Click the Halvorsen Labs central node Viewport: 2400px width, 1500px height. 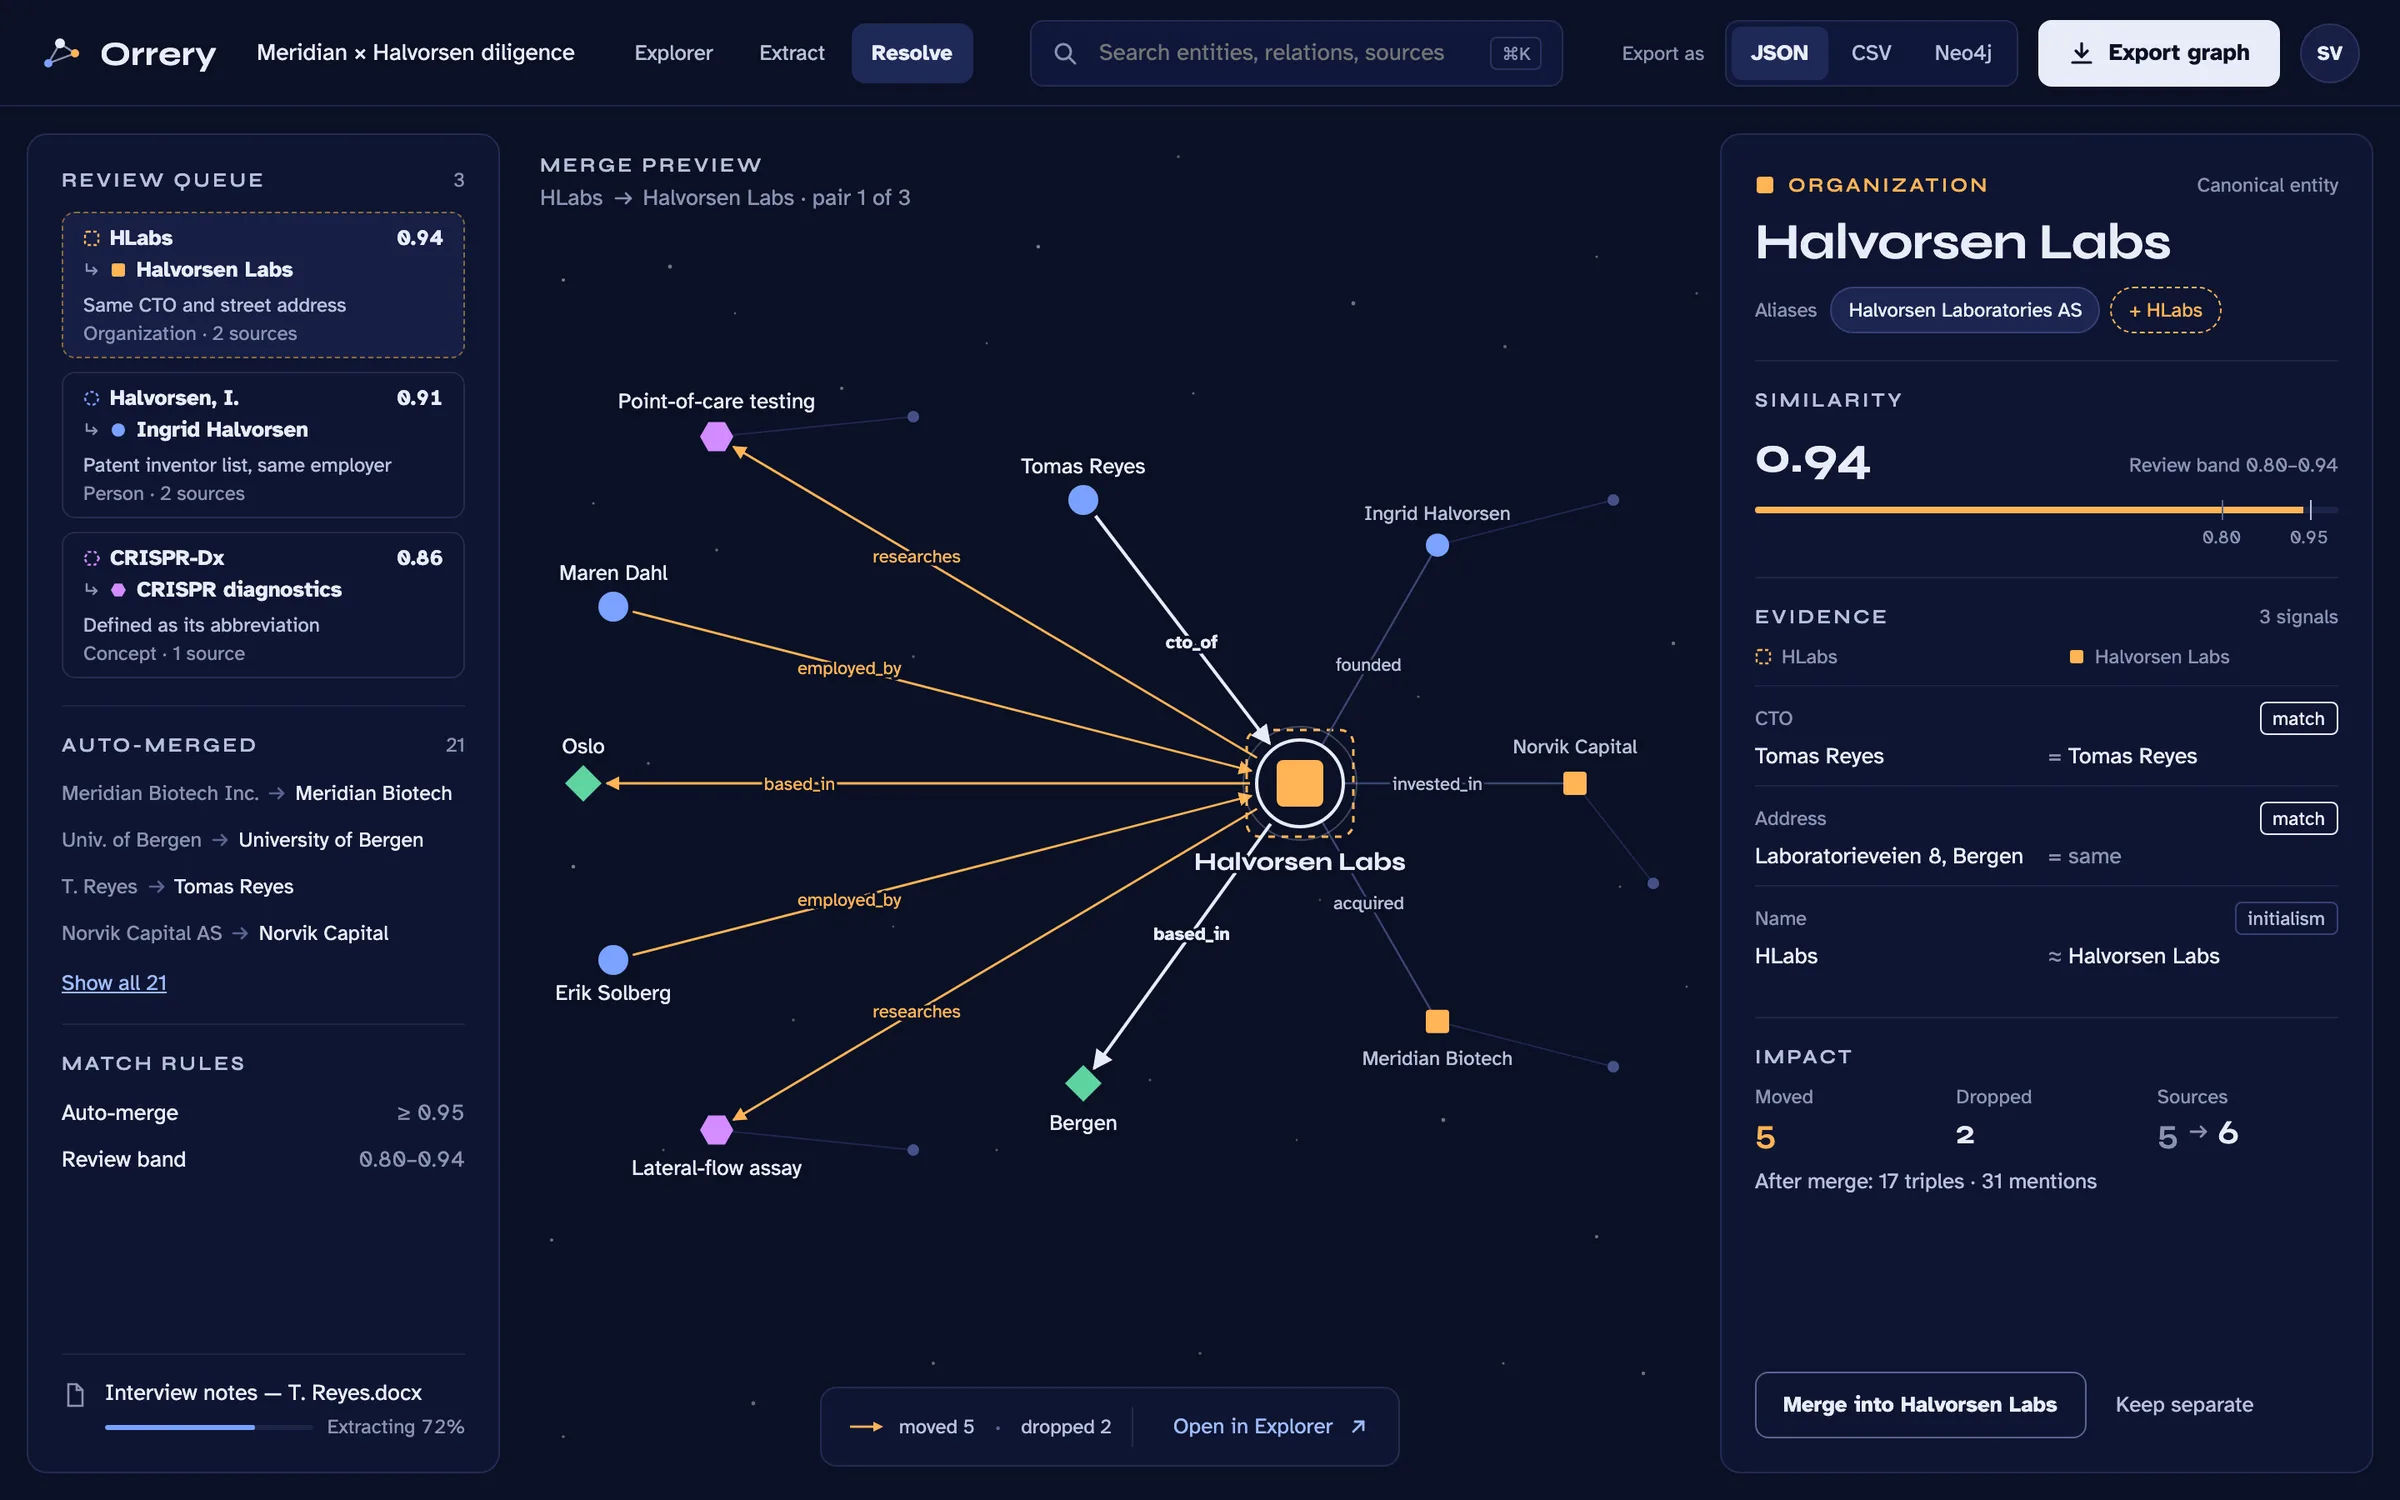click(x=1300, y=783)
